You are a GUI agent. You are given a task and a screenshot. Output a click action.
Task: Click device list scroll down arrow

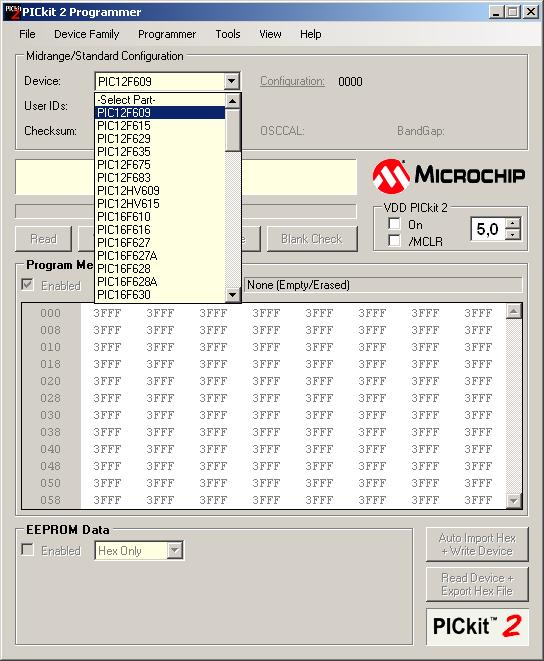coord(232,295)
